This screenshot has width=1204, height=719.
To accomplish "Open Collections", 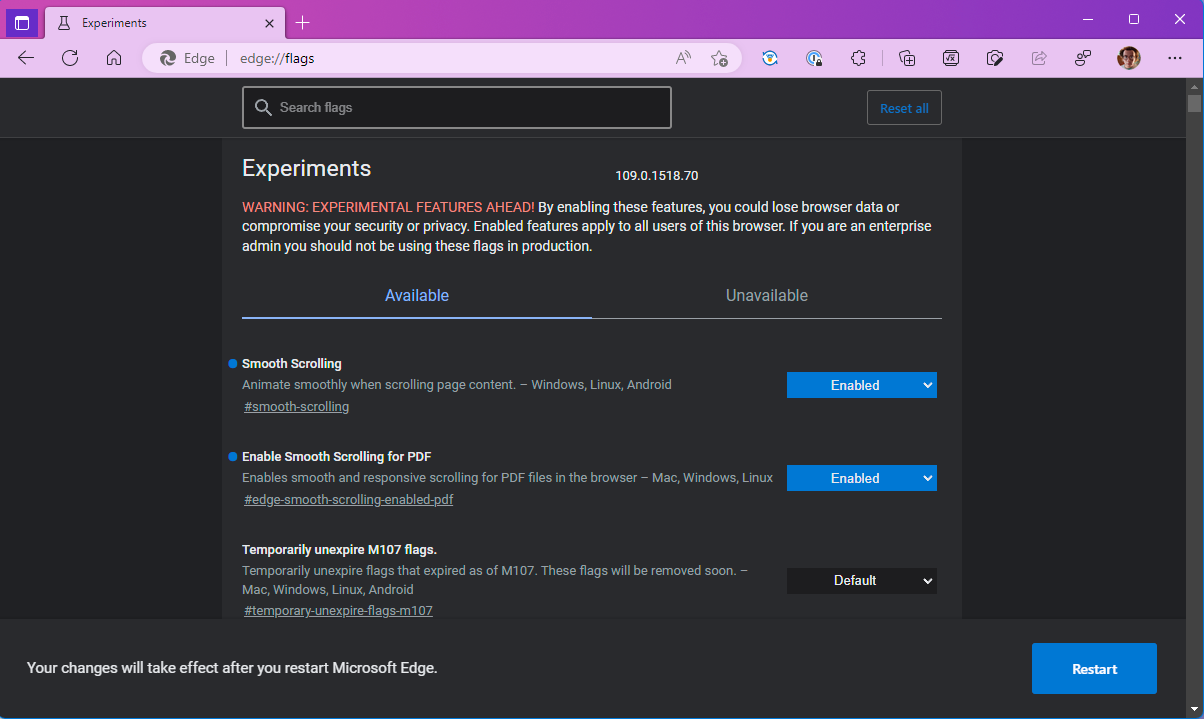I will point(907,58).
